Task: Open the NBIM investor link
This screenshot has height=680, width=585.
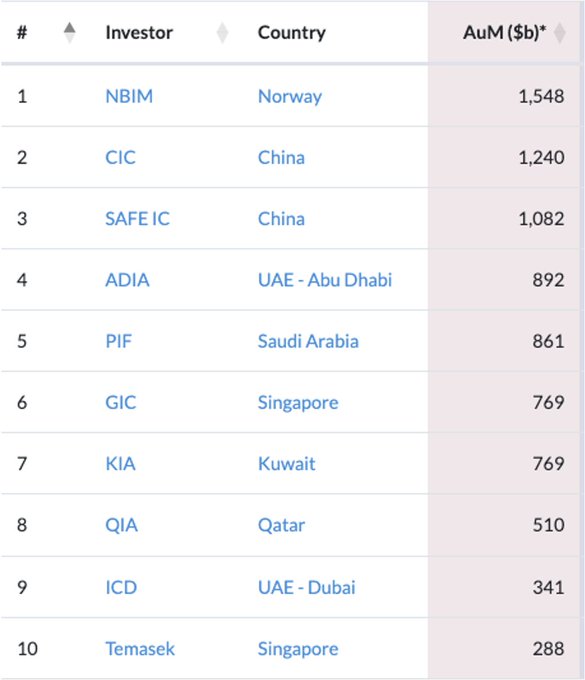Action: click(129, 96)
